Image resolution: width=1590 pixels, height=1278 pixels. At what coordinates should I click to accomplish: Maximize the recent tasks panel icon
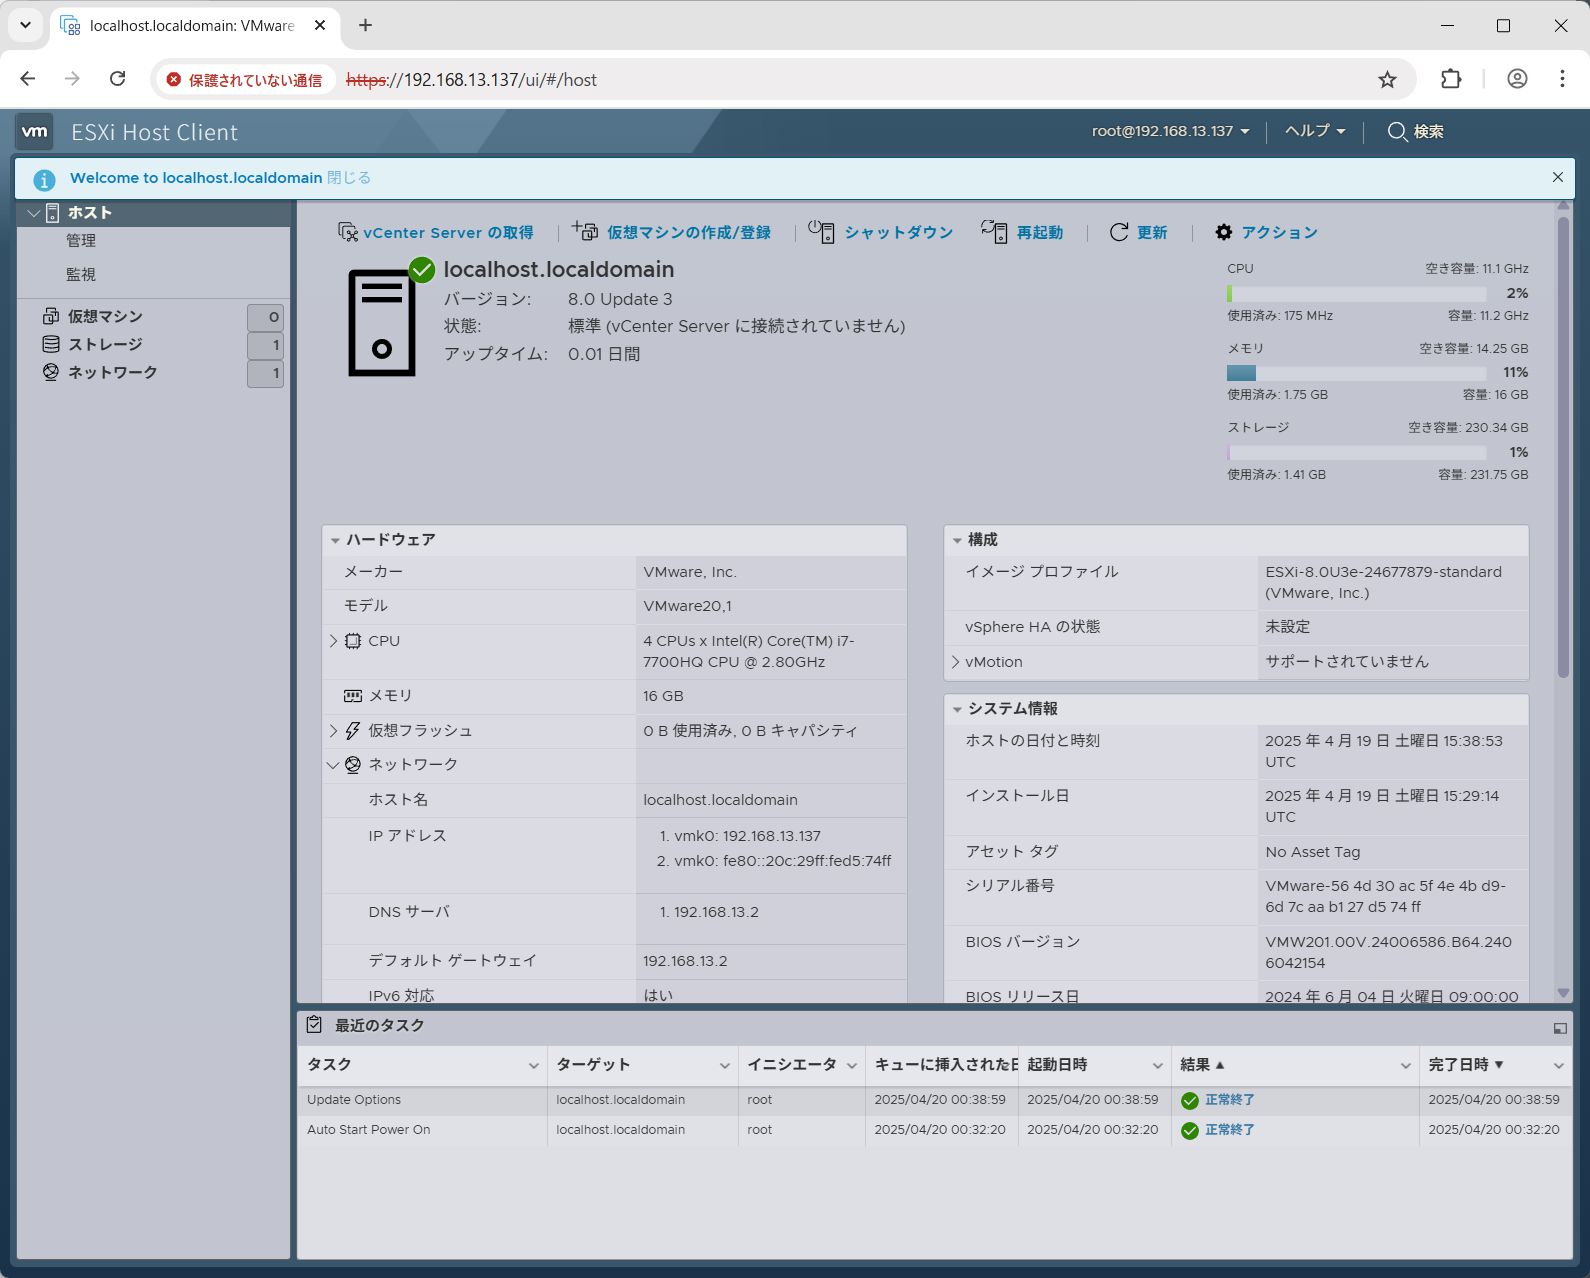pyautogui.click(x=1560, y=1028)
